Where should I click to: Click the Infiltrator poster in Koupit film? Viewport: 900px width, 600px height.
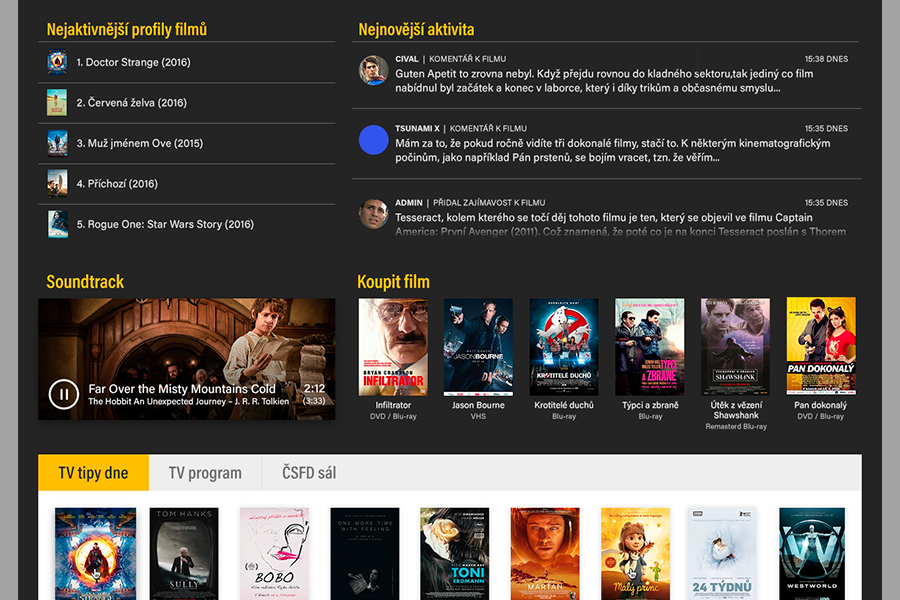coord(393,346)
